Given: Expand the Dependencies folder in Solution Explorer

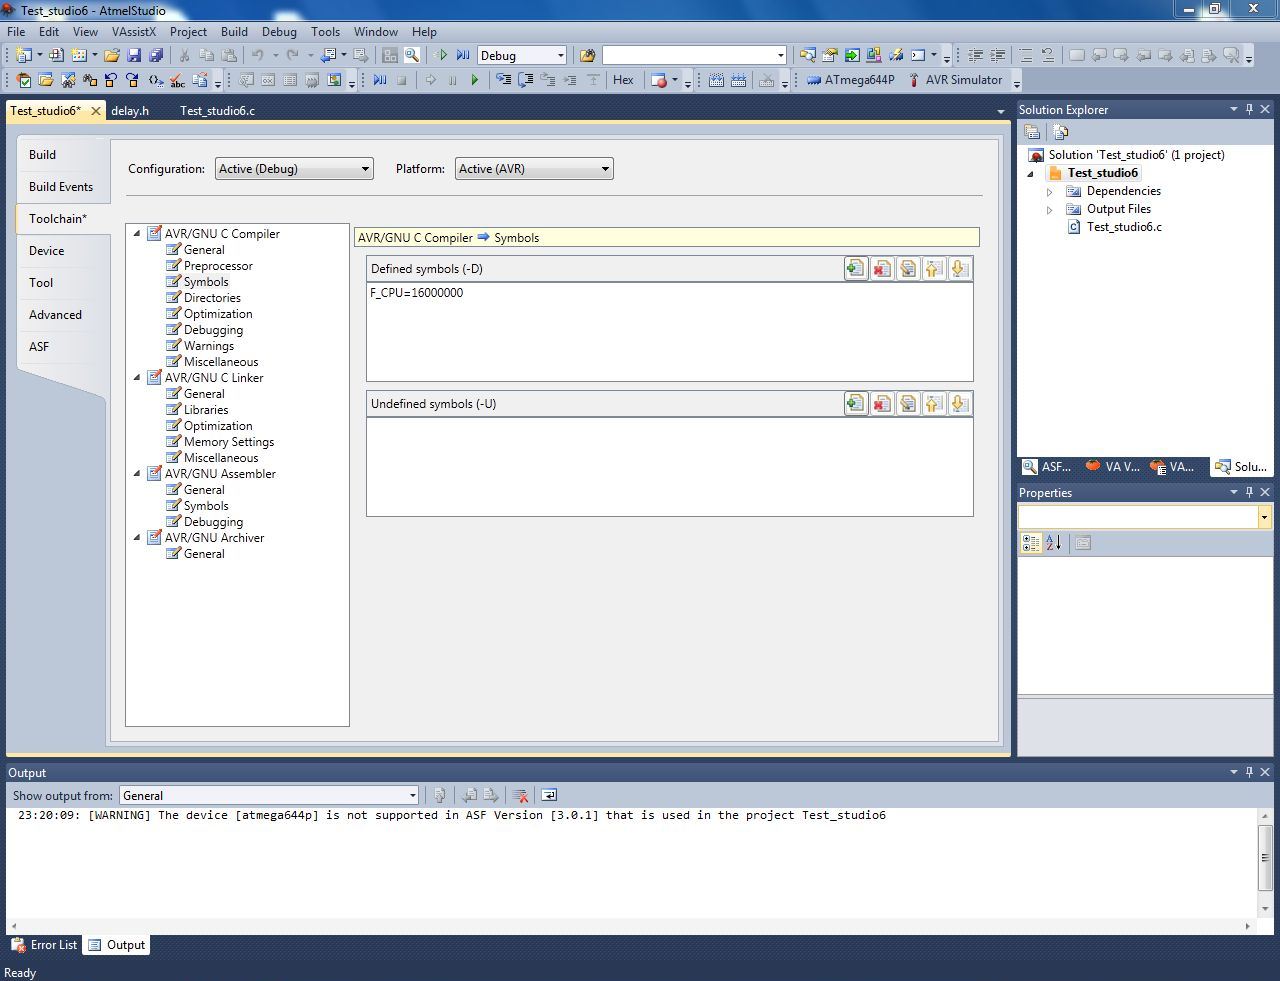Looking at the screenshot, I should coord(1049,191).
